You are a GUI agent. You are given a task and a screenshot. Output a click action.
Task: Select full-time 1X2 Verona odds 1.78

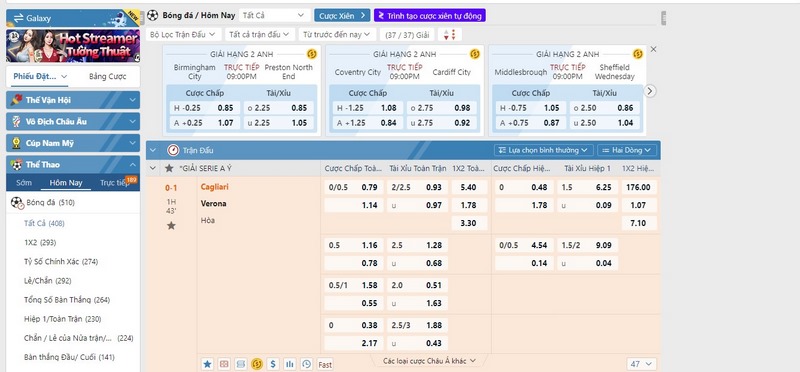point(469,205)
